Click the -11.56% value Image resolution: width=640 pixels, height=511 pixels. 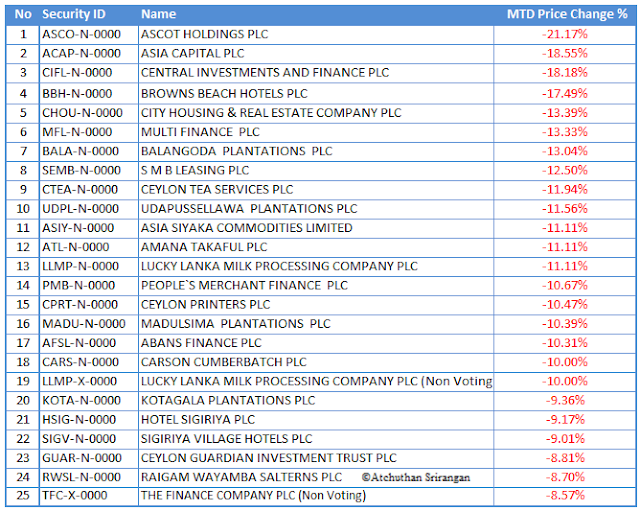(x=565, y=209)
